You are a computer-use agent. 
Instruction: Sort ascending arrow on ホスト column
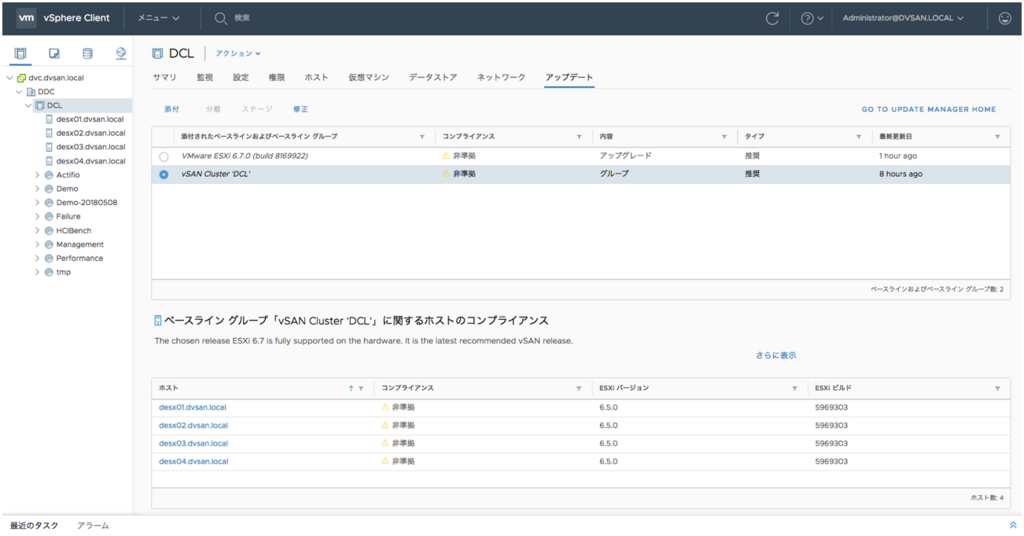coord(351,388)
